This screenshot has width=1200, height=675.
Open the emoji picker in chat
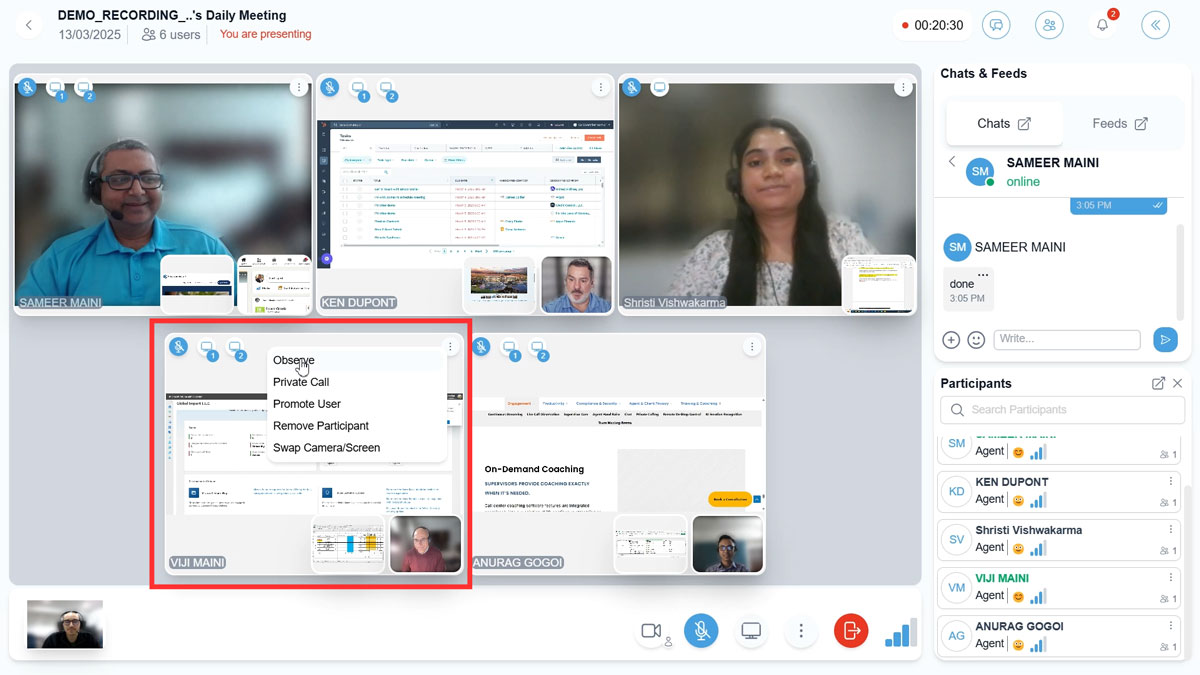(x=976, y=340)
